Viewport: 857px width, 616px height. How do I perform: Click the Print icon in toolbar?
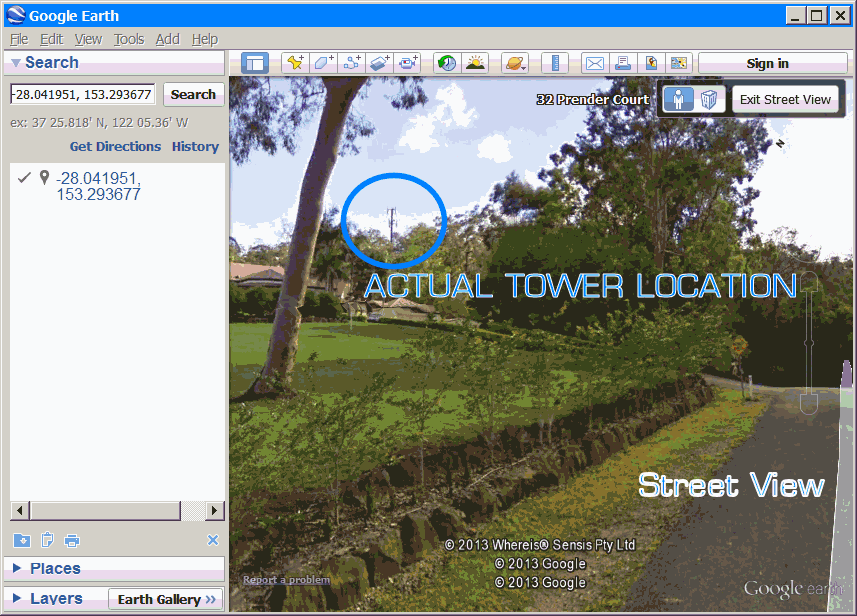[x=623, y=63]
